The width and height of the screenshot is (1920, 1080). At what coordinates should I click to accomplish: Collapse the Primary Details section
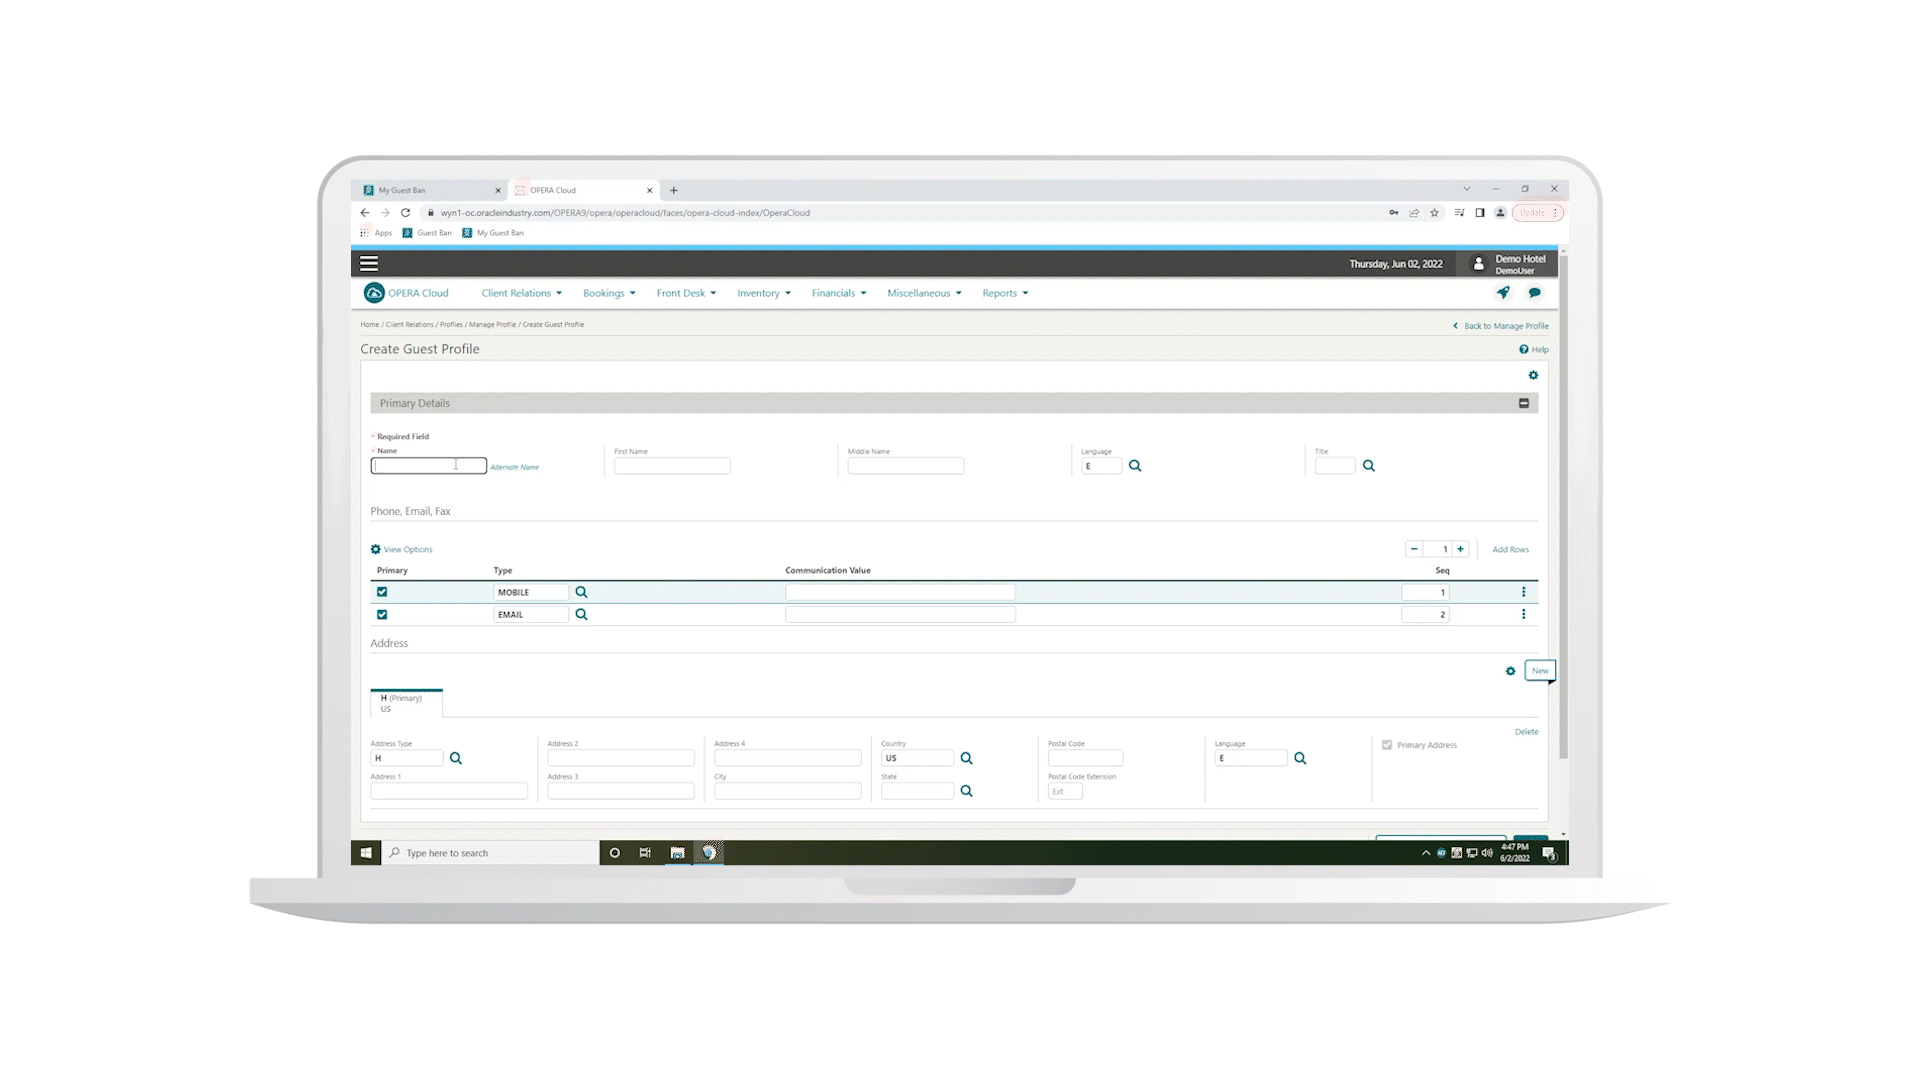tap(1524, 403)
